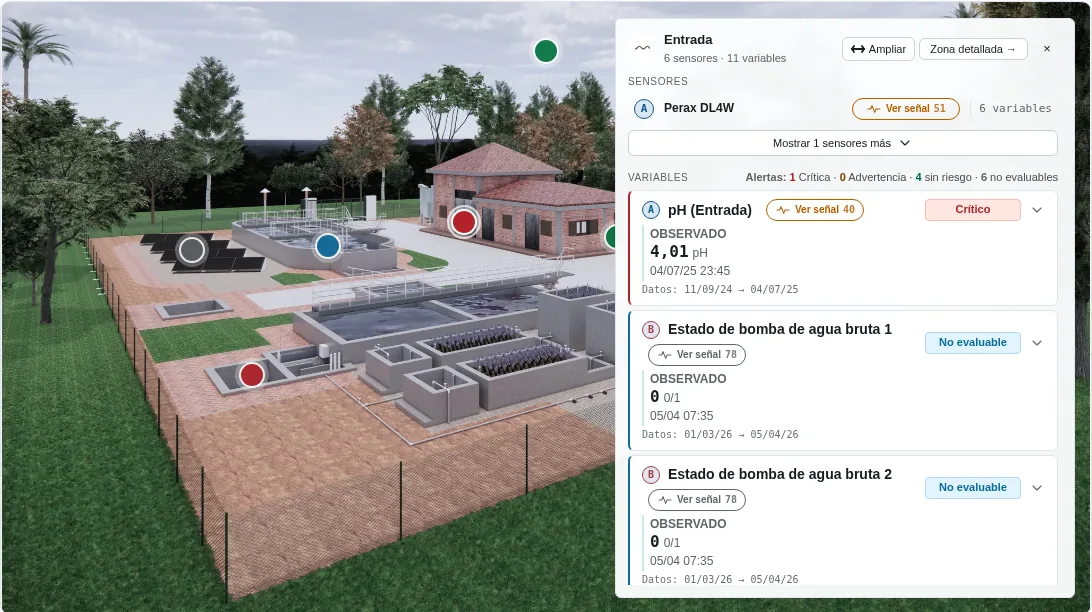Click '6 no evaluables' in the alerts summary
The width and height of the screenshot is (1092, 612).
[x=1019, y=178]
